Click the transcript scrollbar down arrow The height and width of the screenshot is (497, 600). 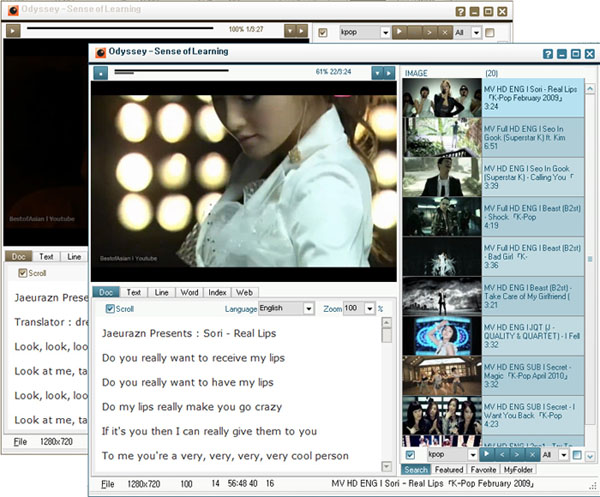pos(386,466)
